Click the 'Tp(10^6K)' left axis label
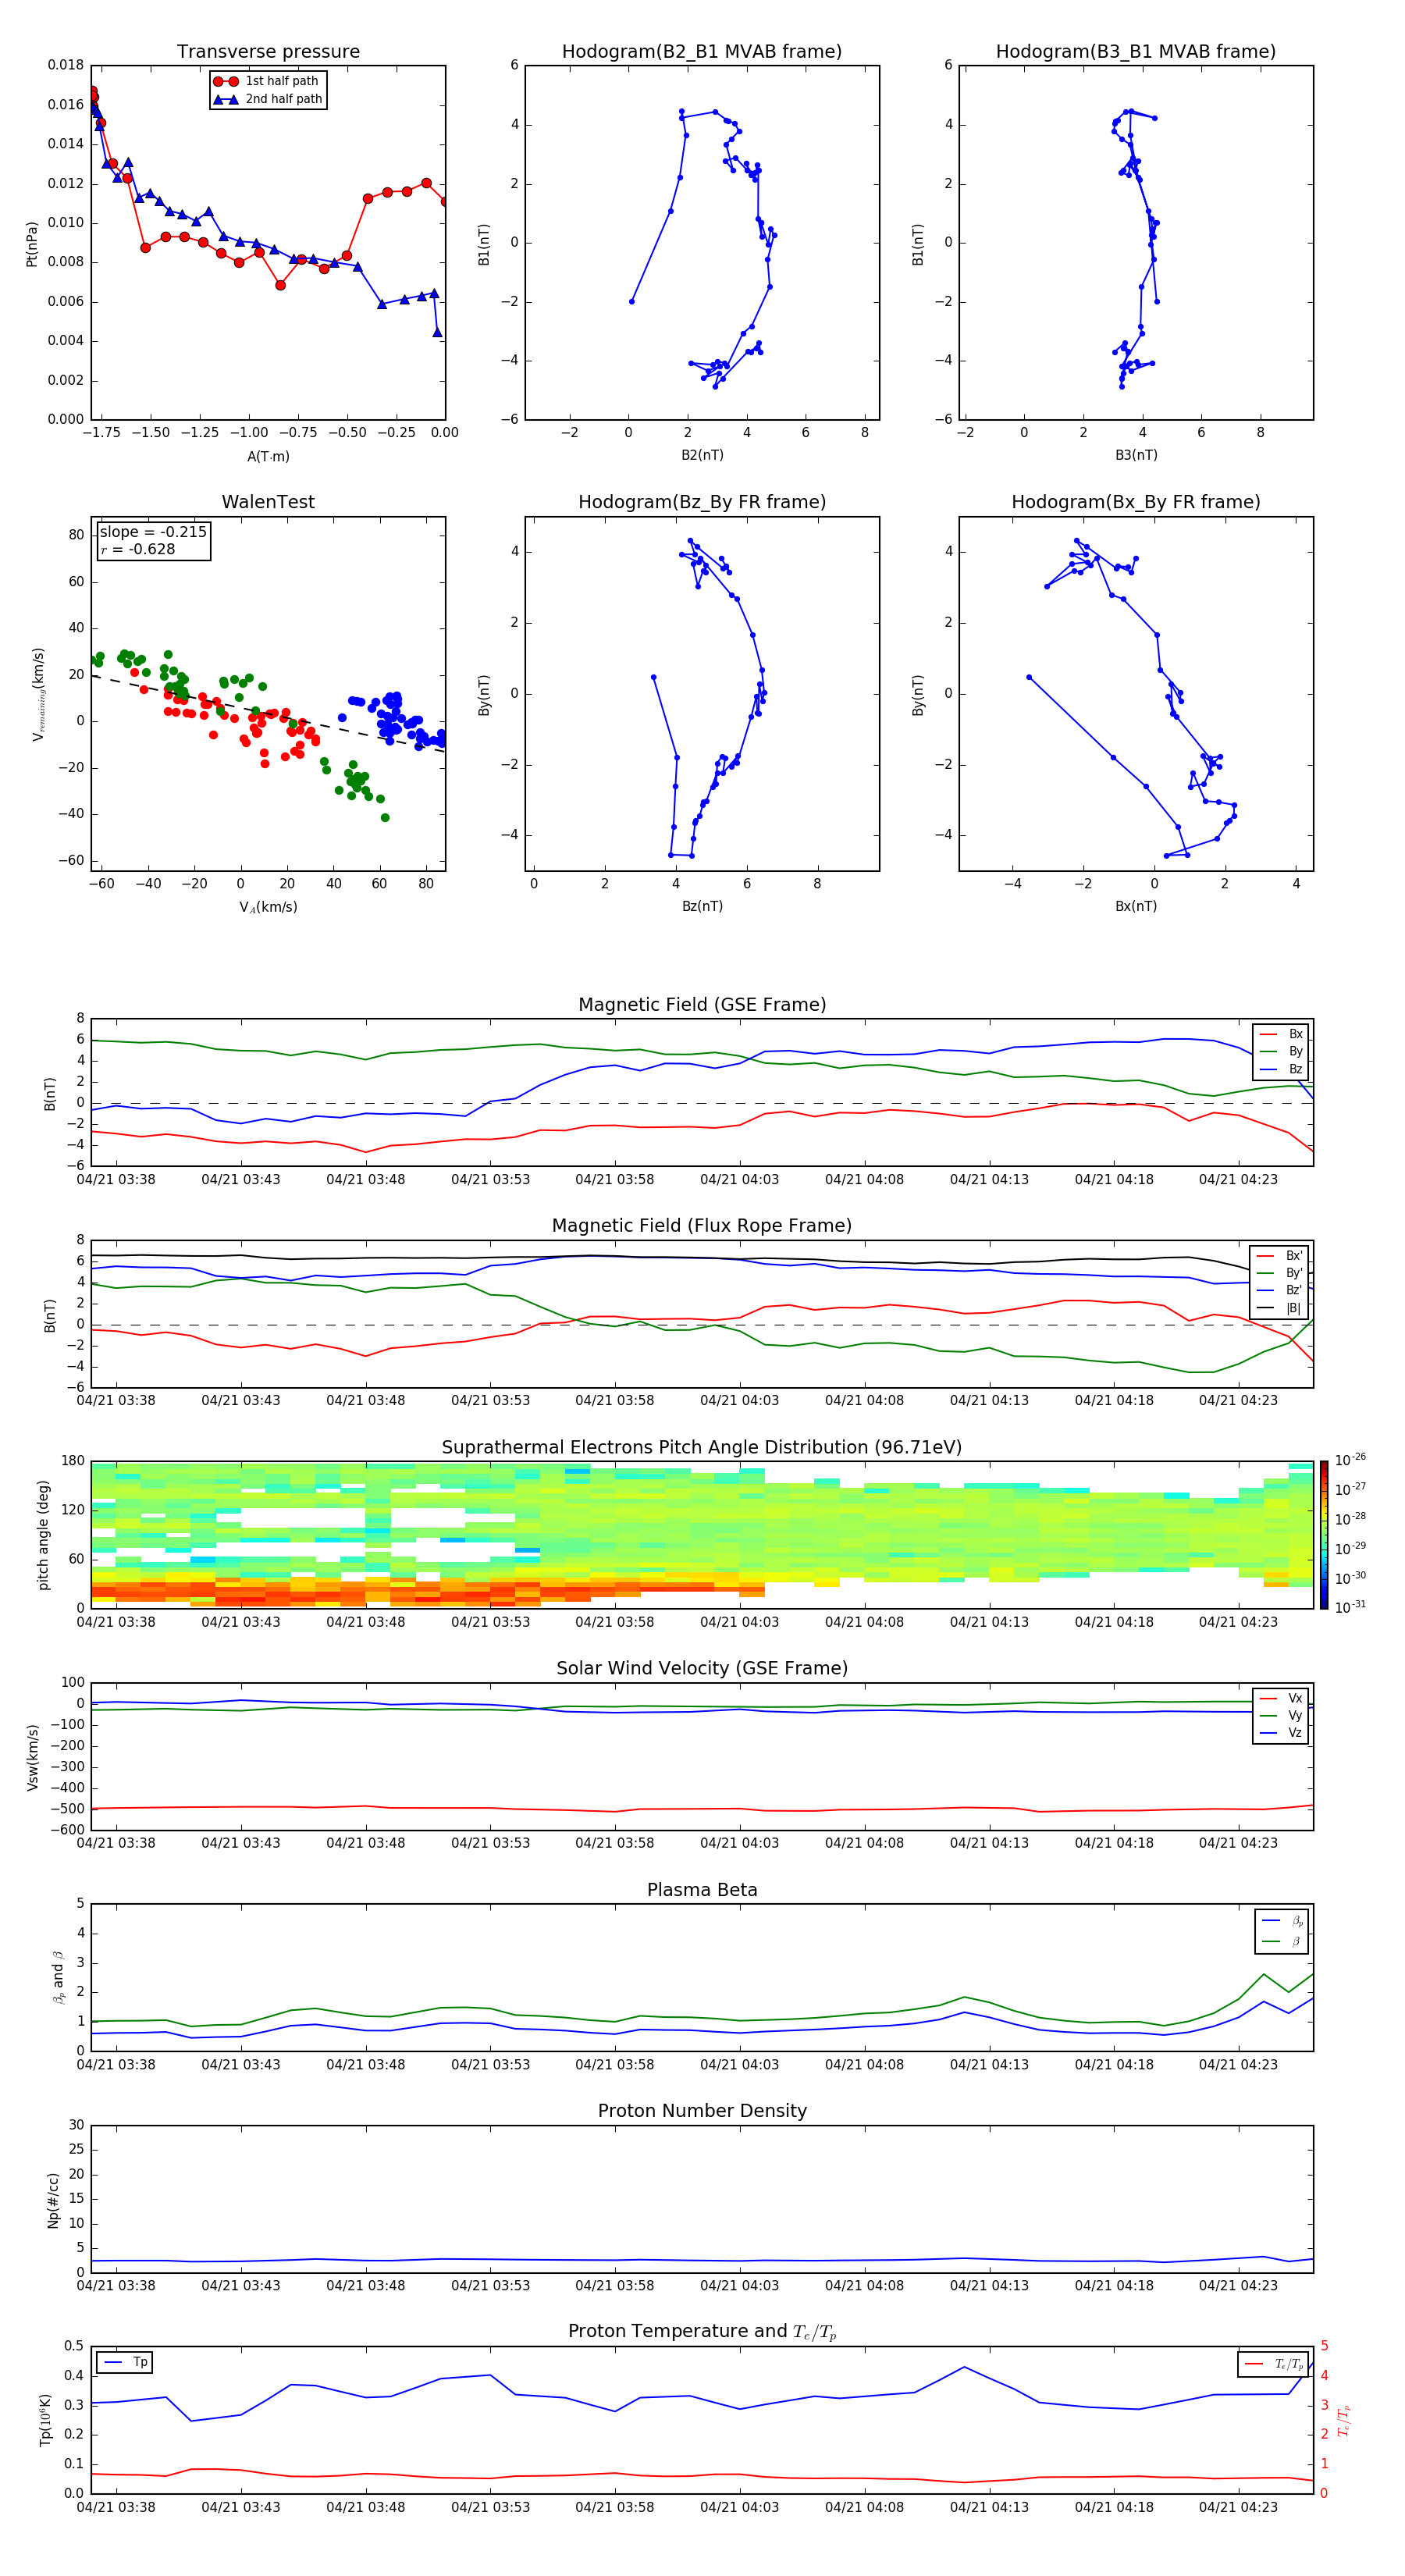Viewport: 1405px width, 2576px height. point(45,2420)
